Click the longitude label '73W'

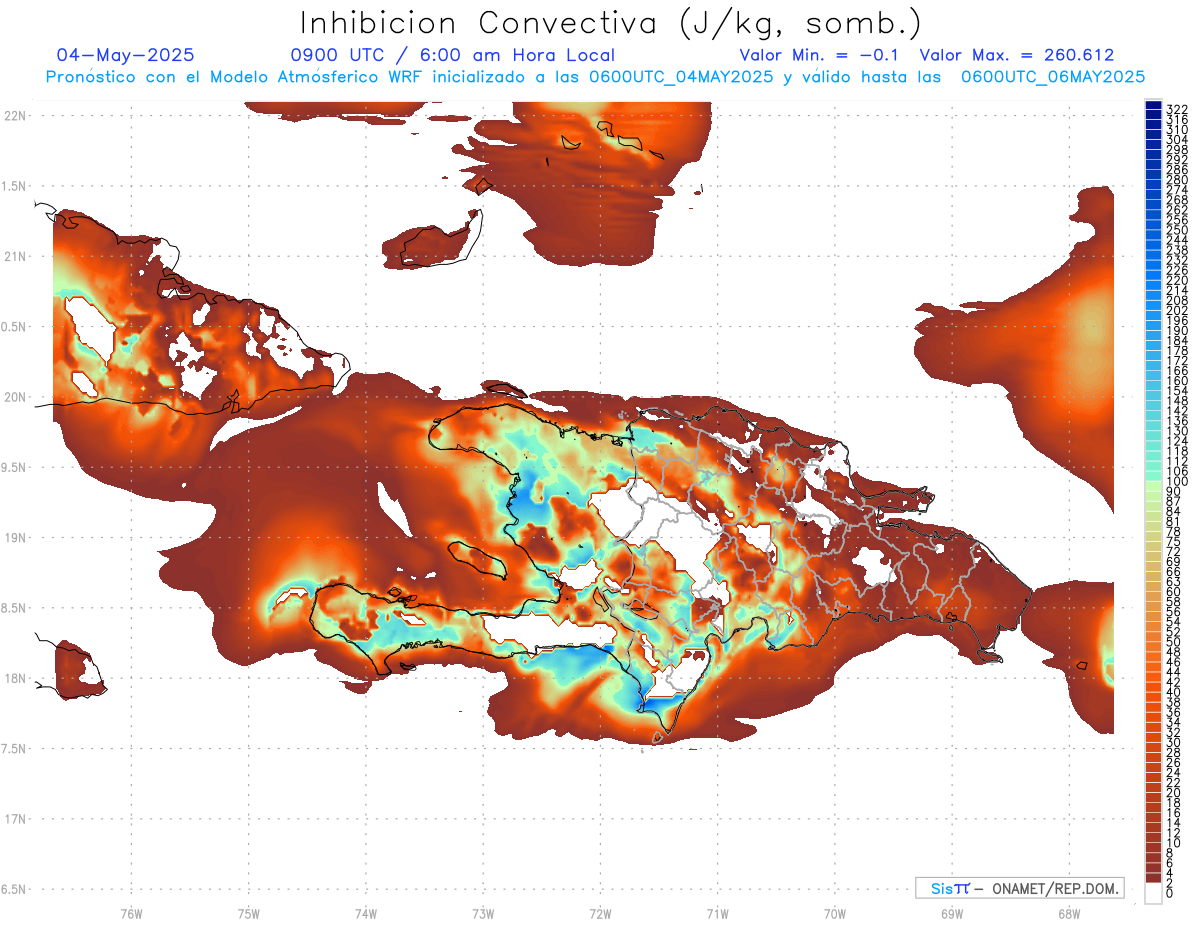pos(483,913)
